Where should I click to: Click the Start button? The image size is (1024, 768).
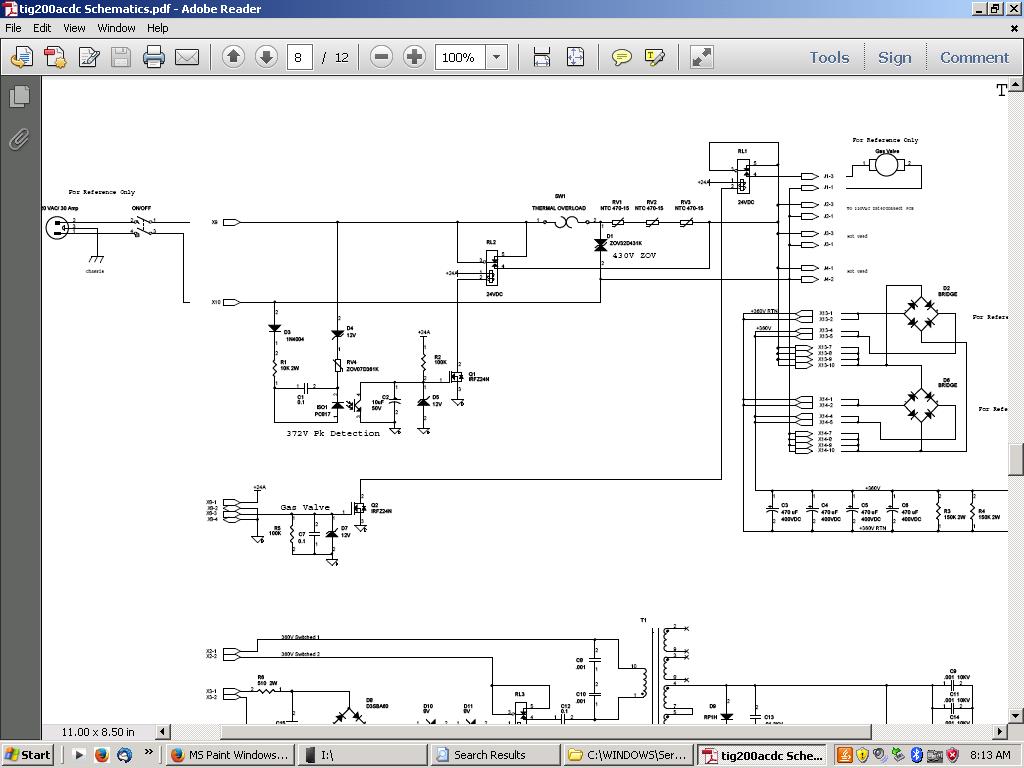click(x=28, y=755)
